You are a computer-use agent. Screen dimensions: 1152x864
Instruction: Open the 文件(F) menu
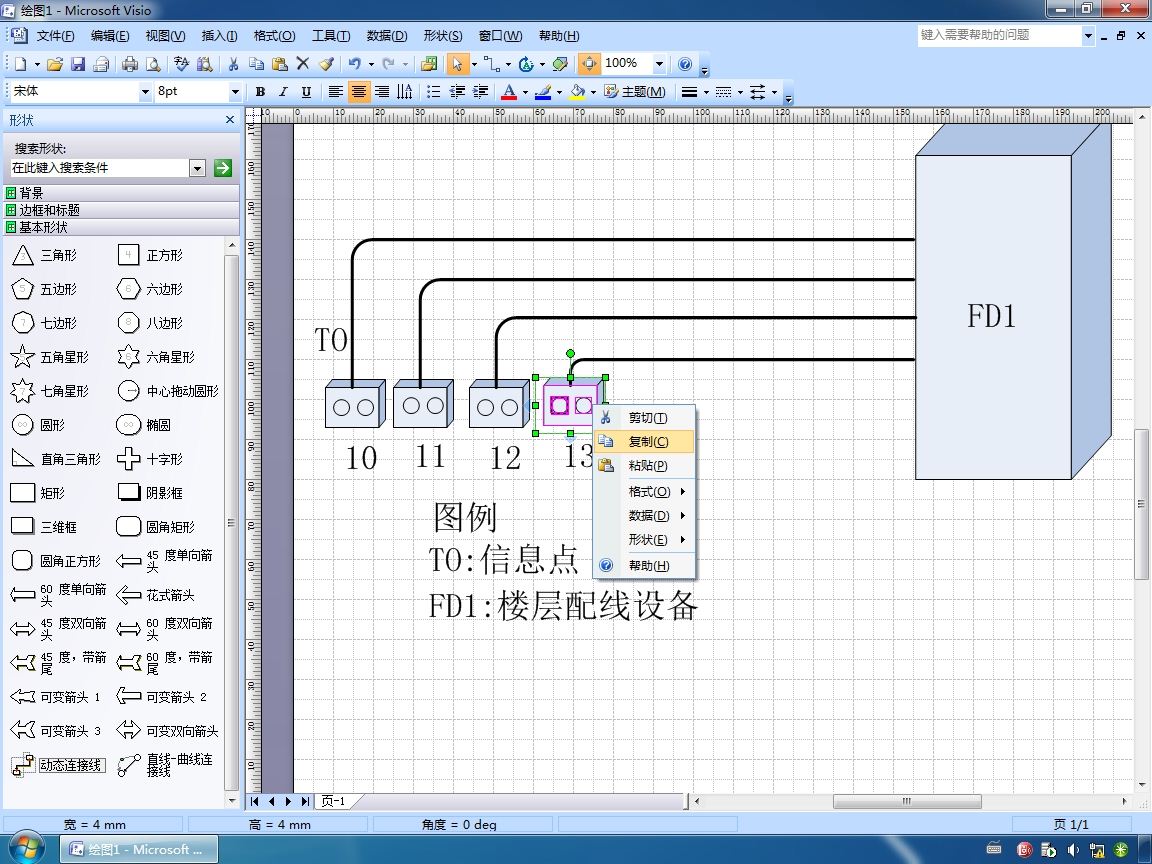tap(56, 35)
